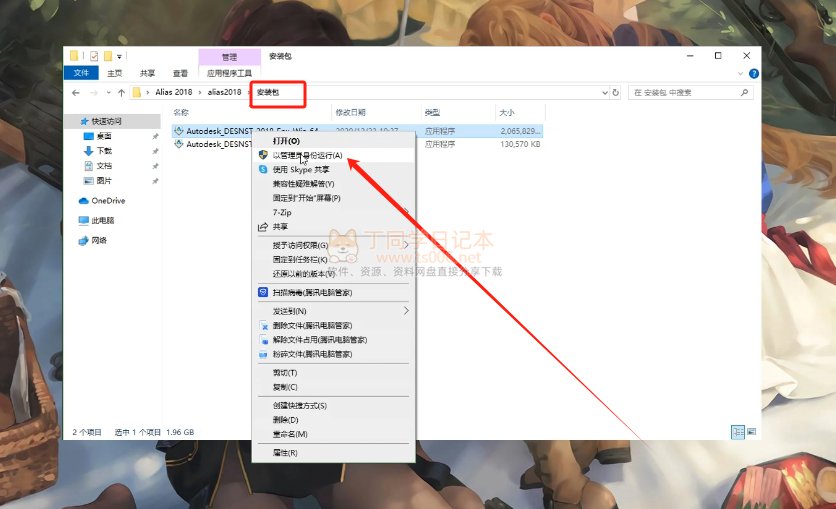Choose 打开(O) in the context menu

tap(333, 141)
